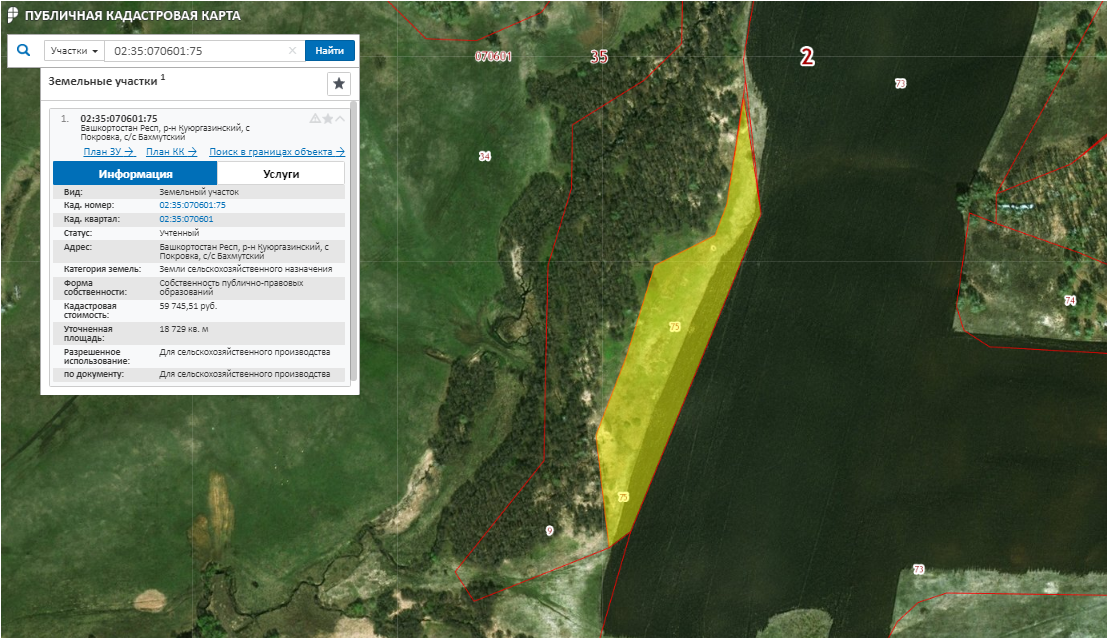Click Поиск в границах объекта link
The height and width of the screenshot is (639, 1108).
click(276, 152)
